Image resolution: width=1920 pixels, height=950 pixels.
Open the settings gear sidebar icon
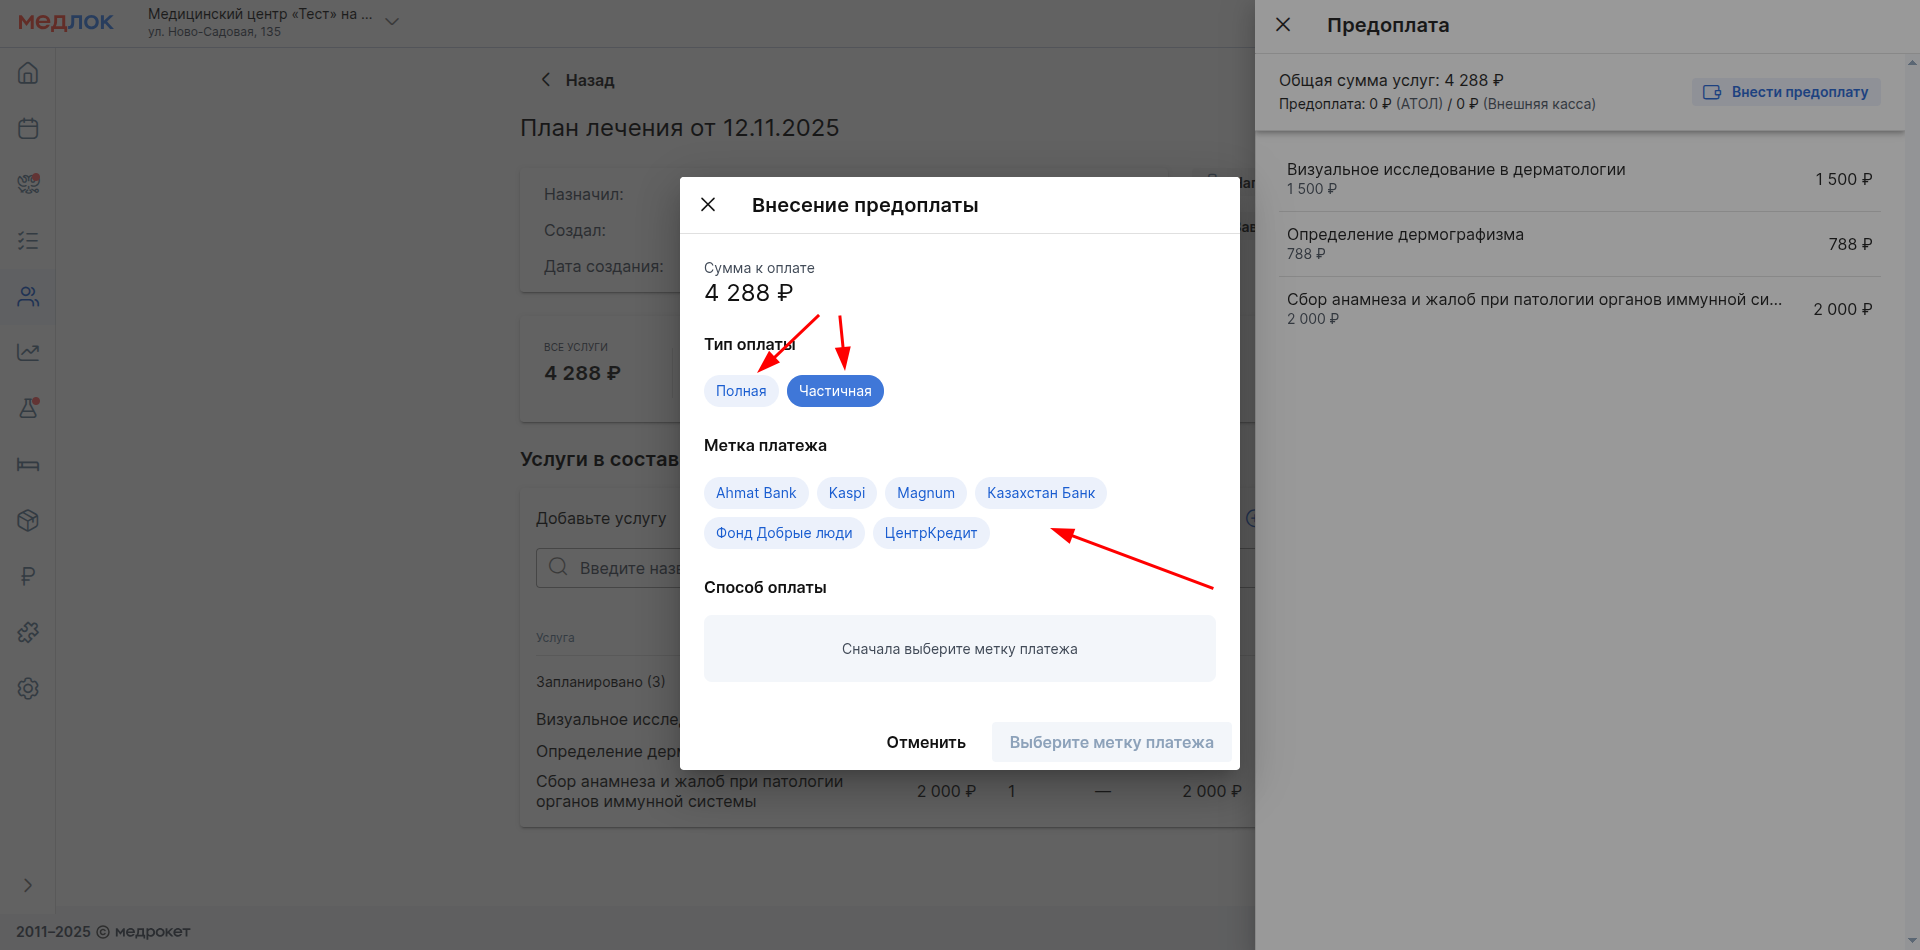pyautogui.click(x=28, y=688)
